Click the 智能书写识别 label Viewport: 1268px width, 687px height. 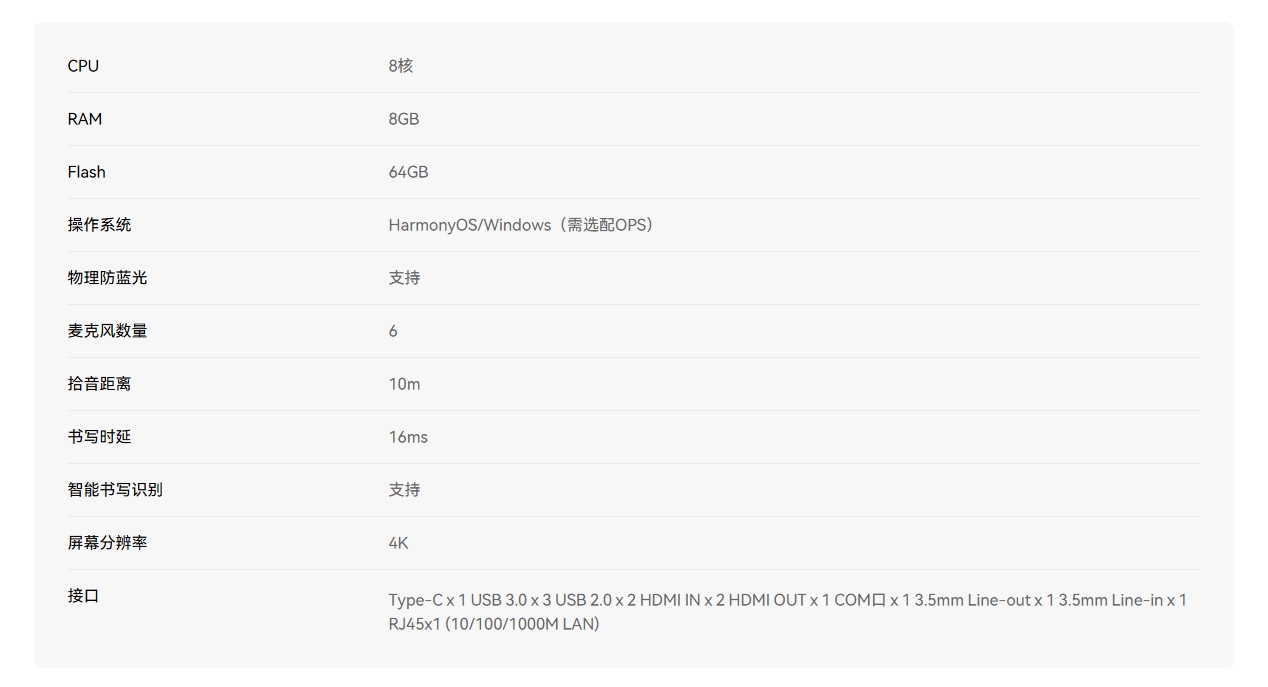tap(115, 490)
